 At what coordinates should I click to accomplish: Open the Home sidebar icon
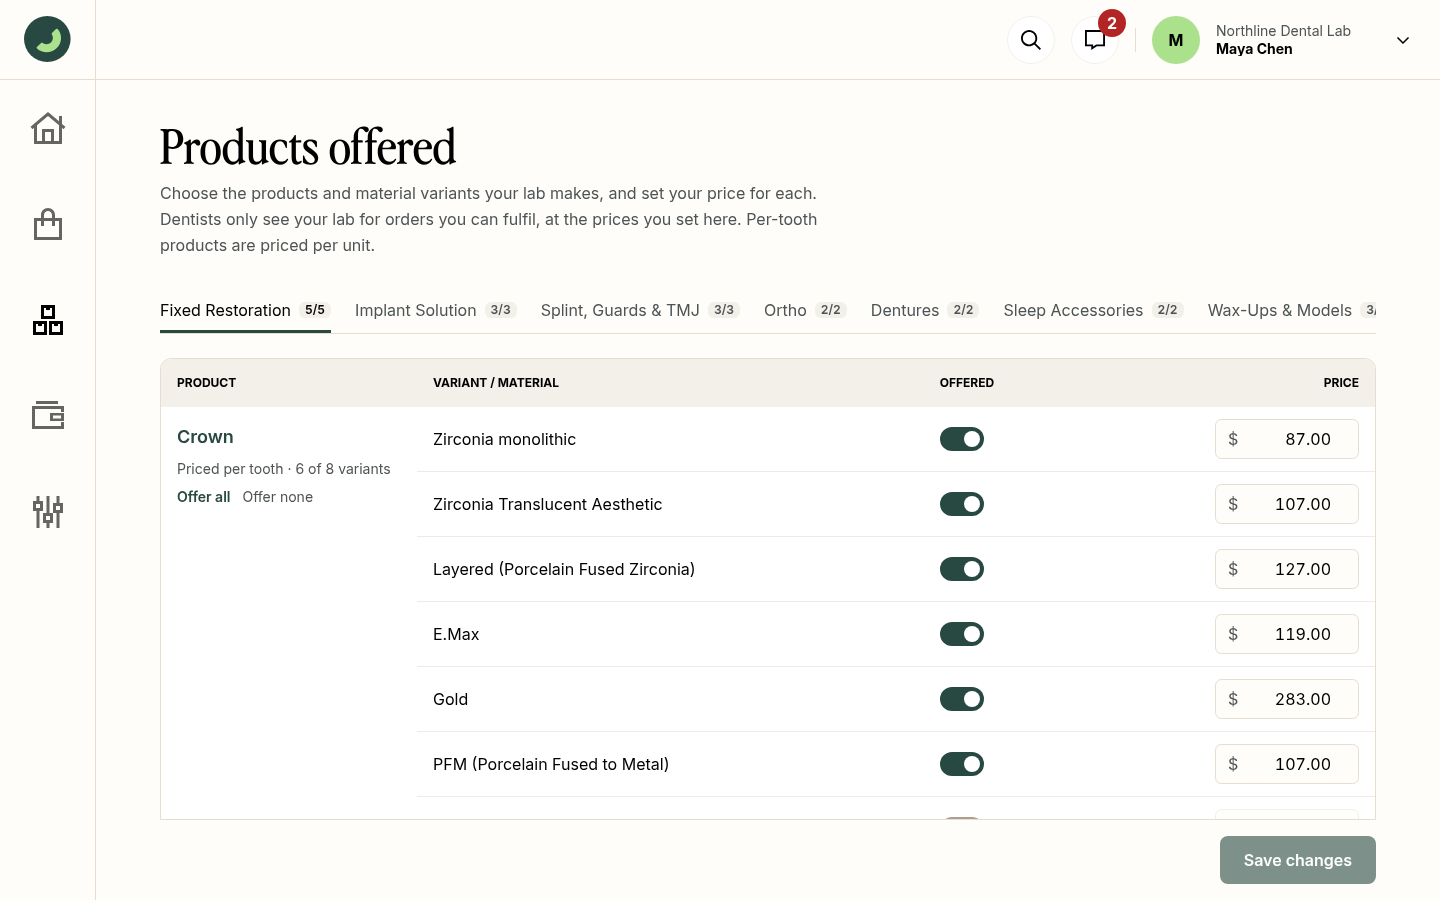48,128
